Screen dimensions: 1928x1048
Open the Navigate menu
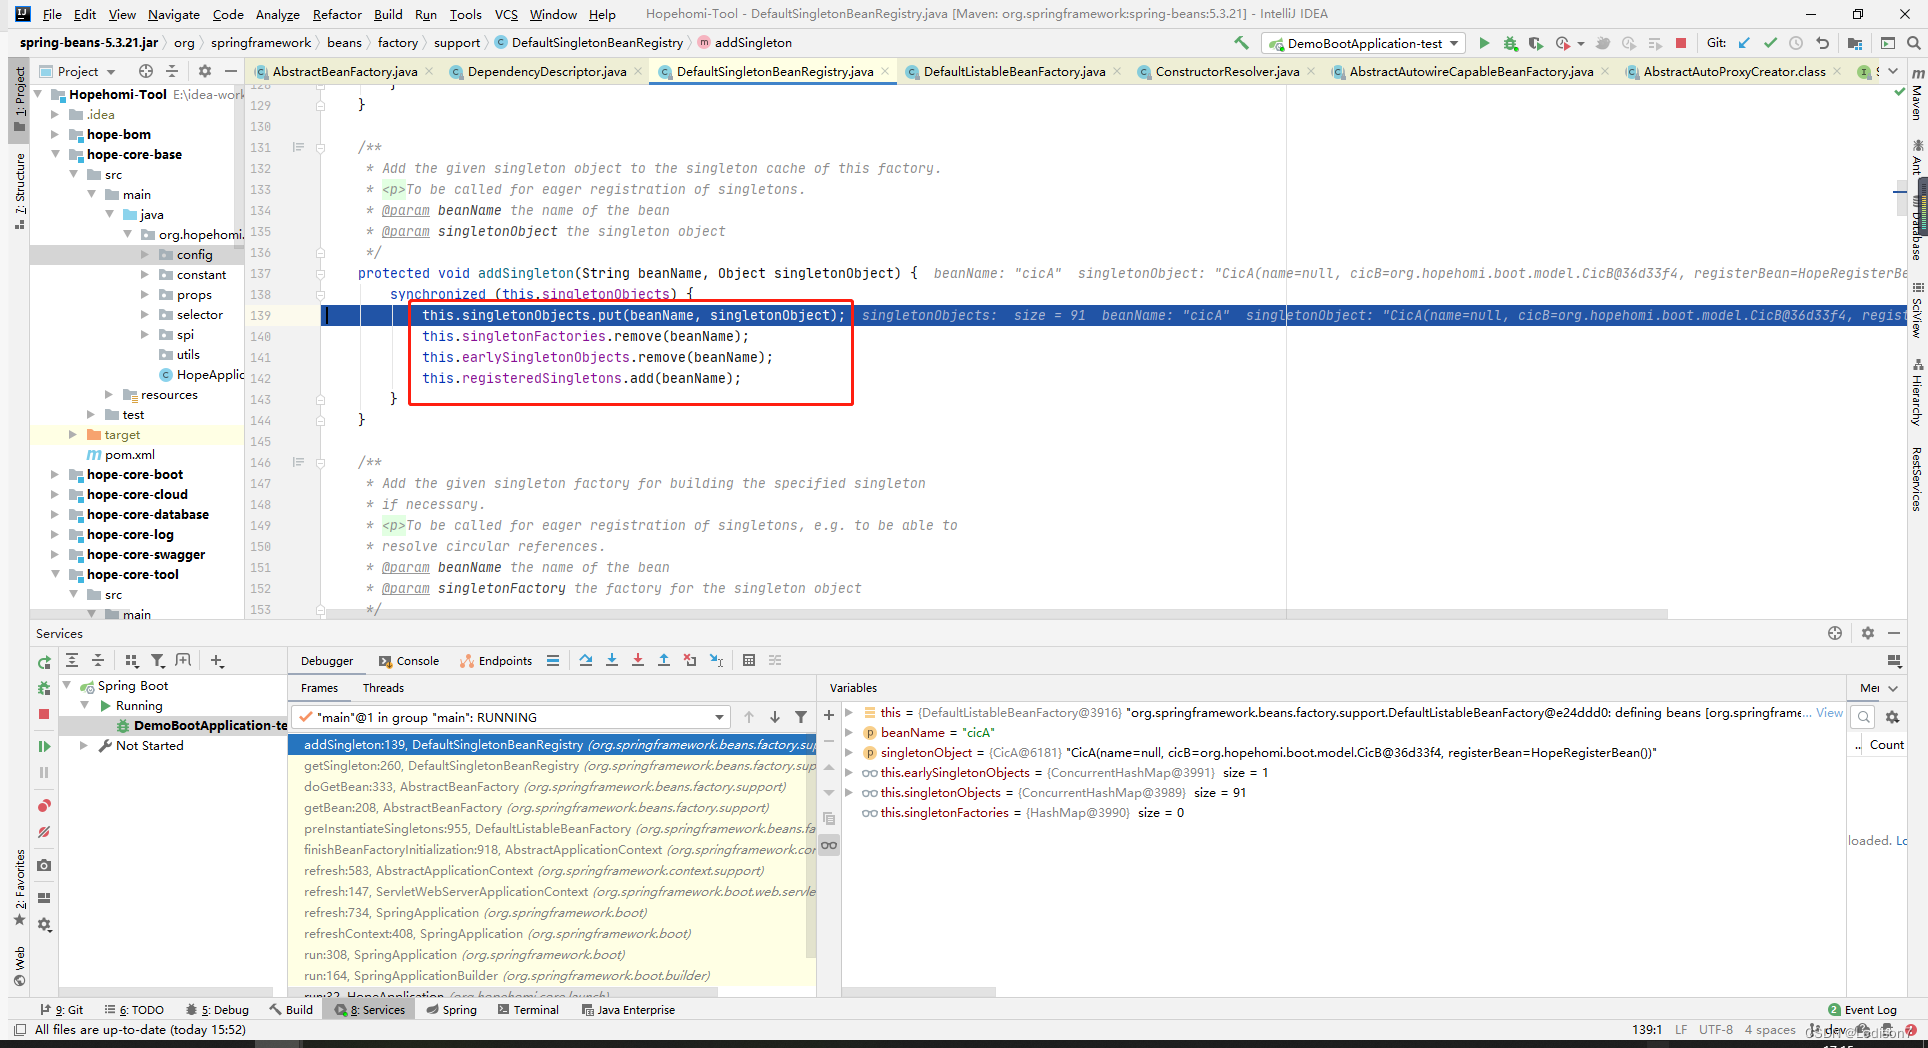174,14
